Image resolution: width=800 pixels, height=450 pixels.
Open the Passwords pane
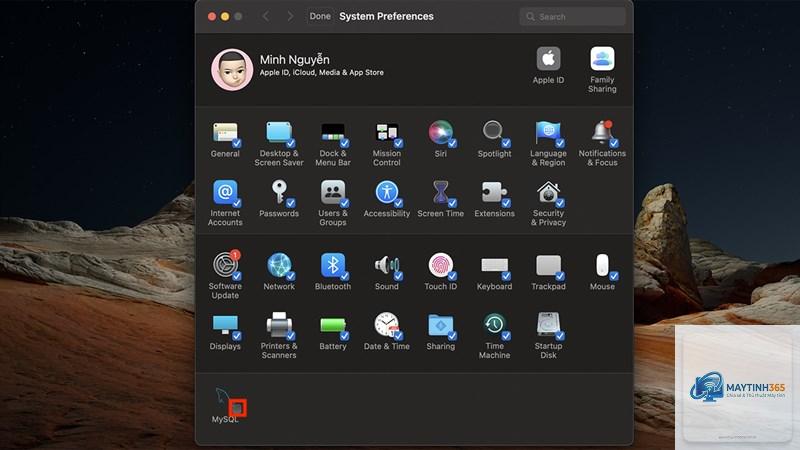click(279, 193)
